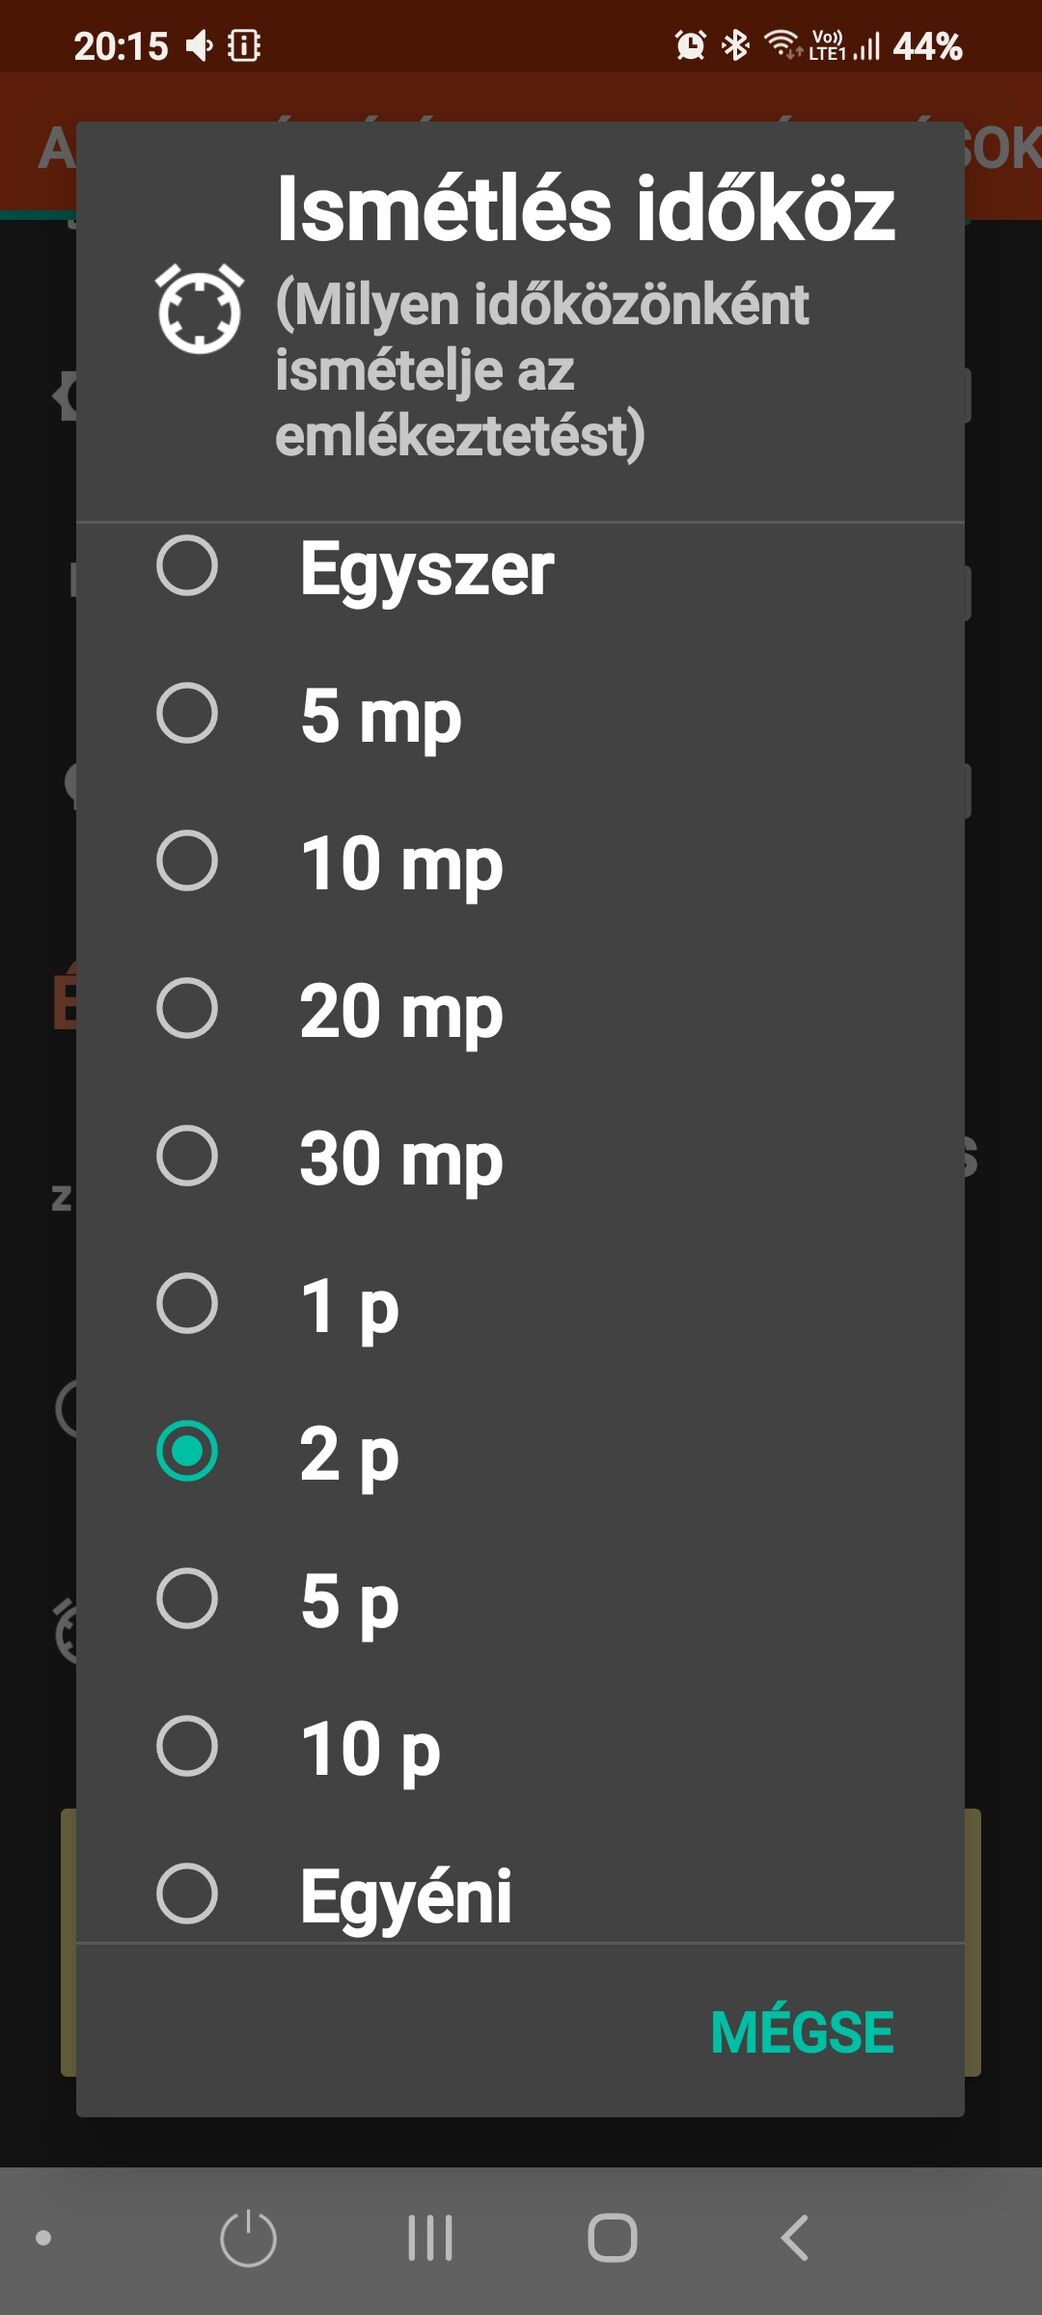
Task: Tap the selected 2 p radio button
Action: (x=187, y=1451)
